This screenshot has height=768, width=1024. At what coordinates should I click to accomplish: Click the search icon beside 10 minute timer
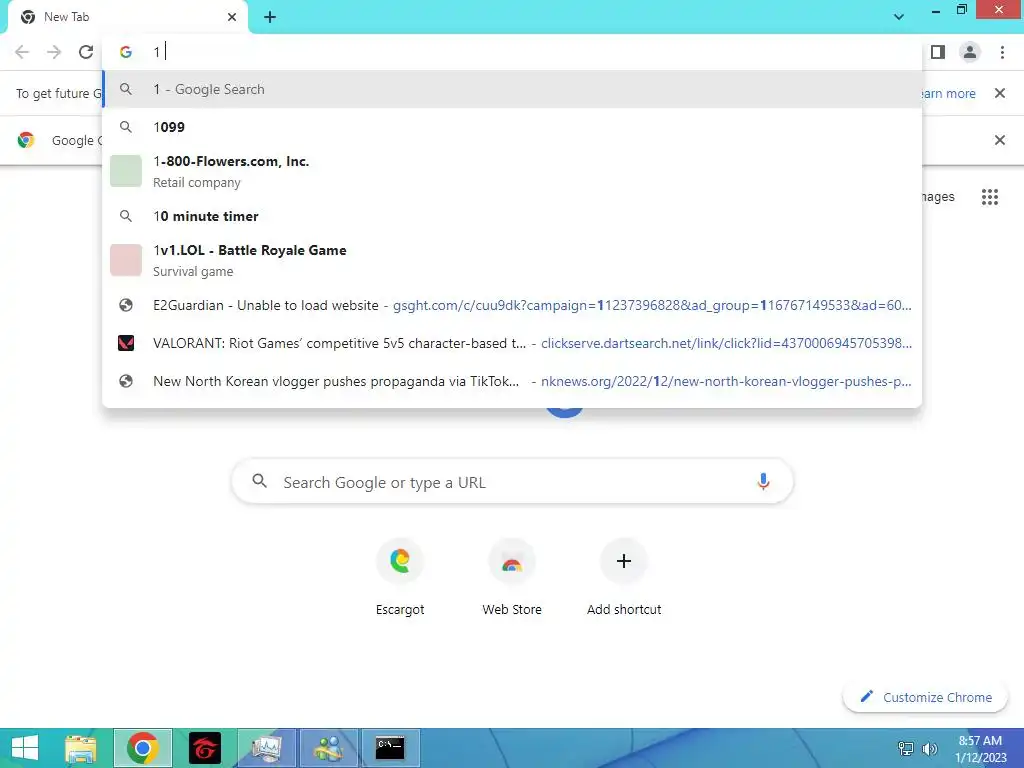125,216
